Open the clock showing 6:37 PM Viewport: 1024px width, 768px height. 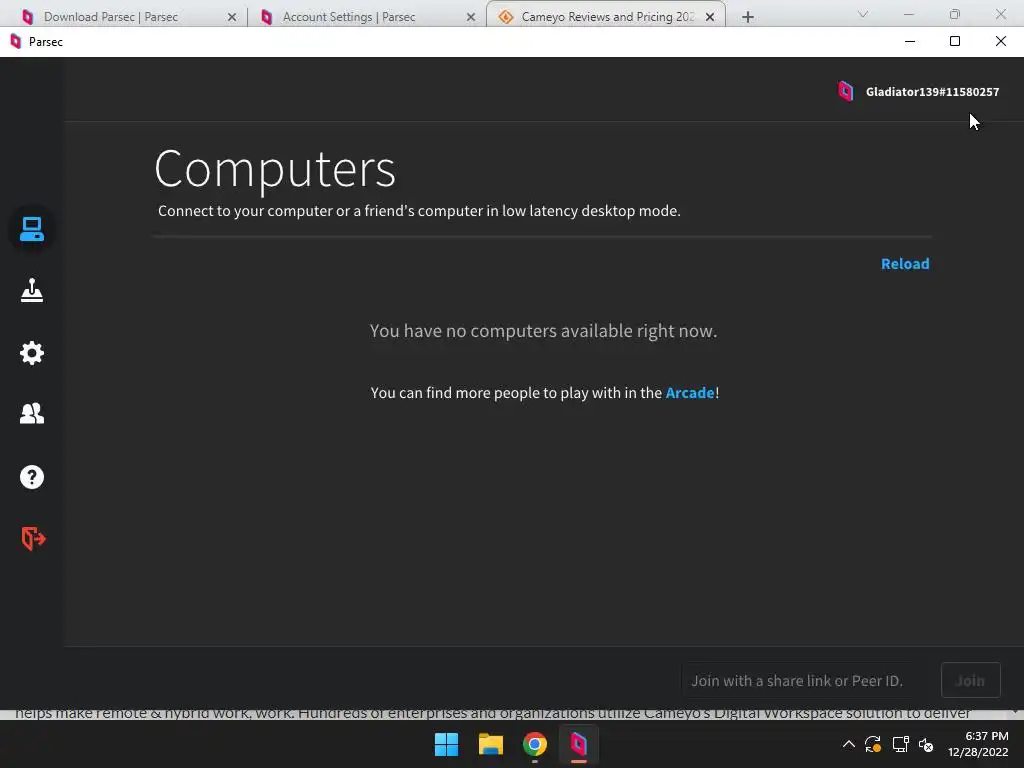click(x=978, y=744)
